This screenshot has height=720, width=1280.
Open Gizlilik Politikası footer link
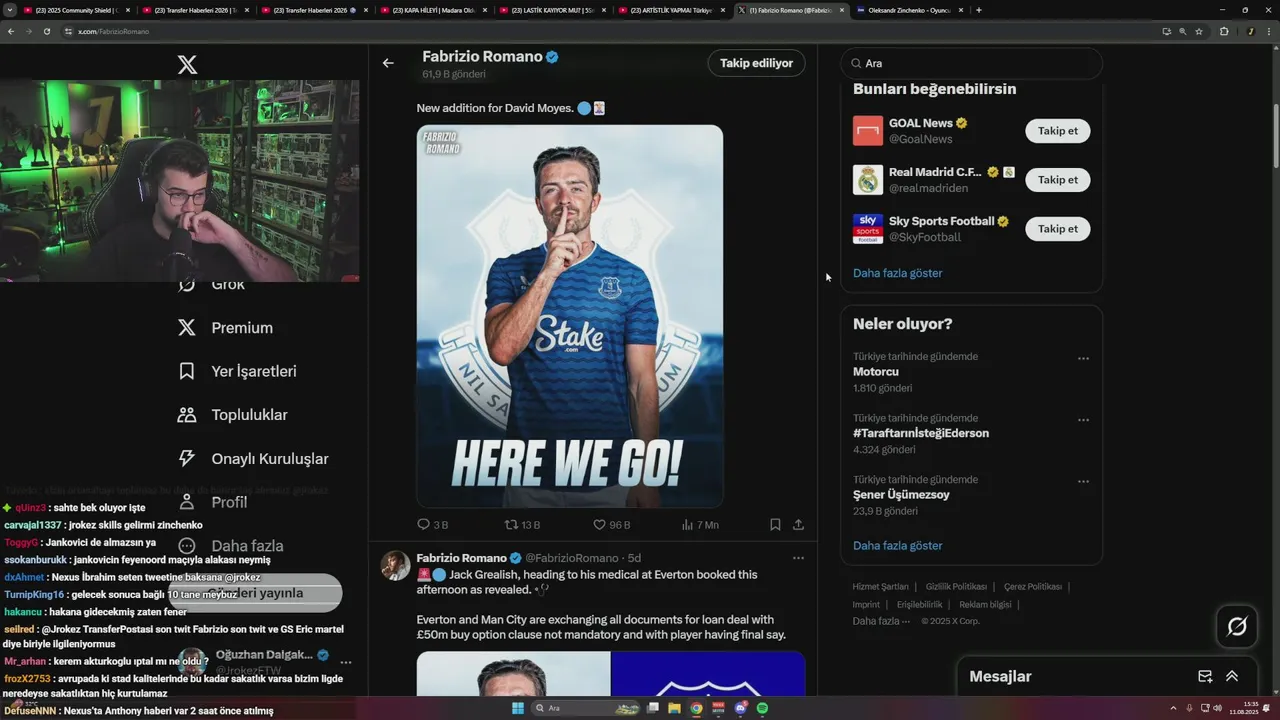point(956,587)
